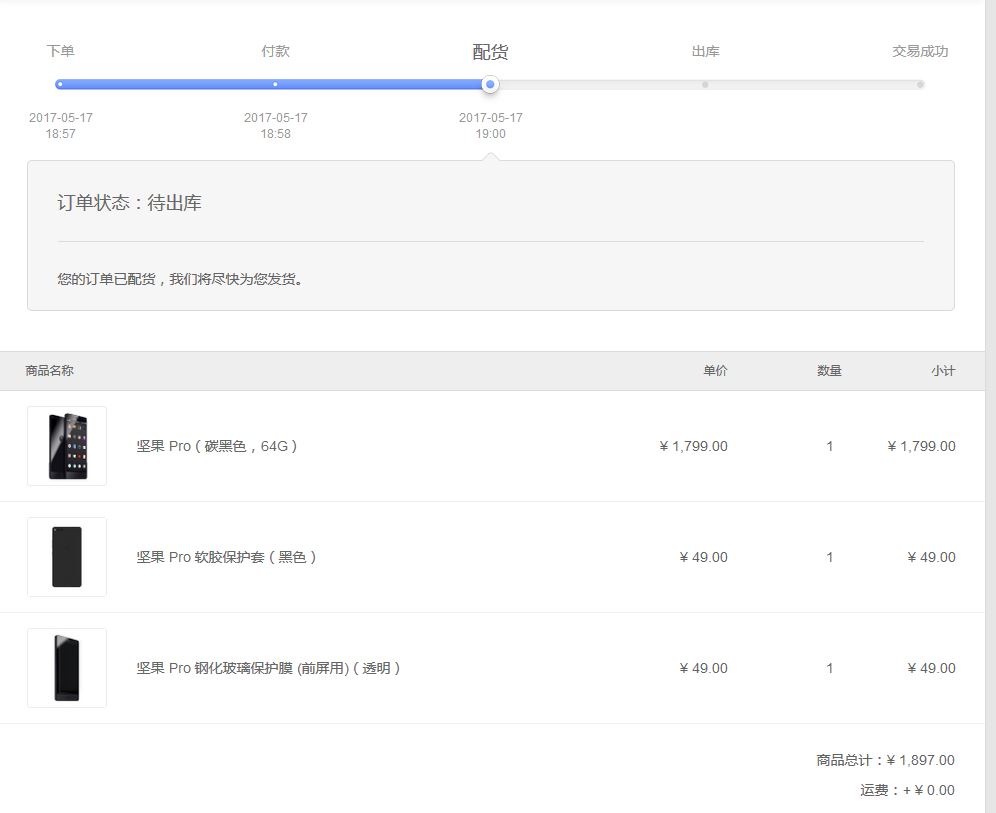Click quantity 1 in 钢化玻璃保护膜 row

point(830,669)
